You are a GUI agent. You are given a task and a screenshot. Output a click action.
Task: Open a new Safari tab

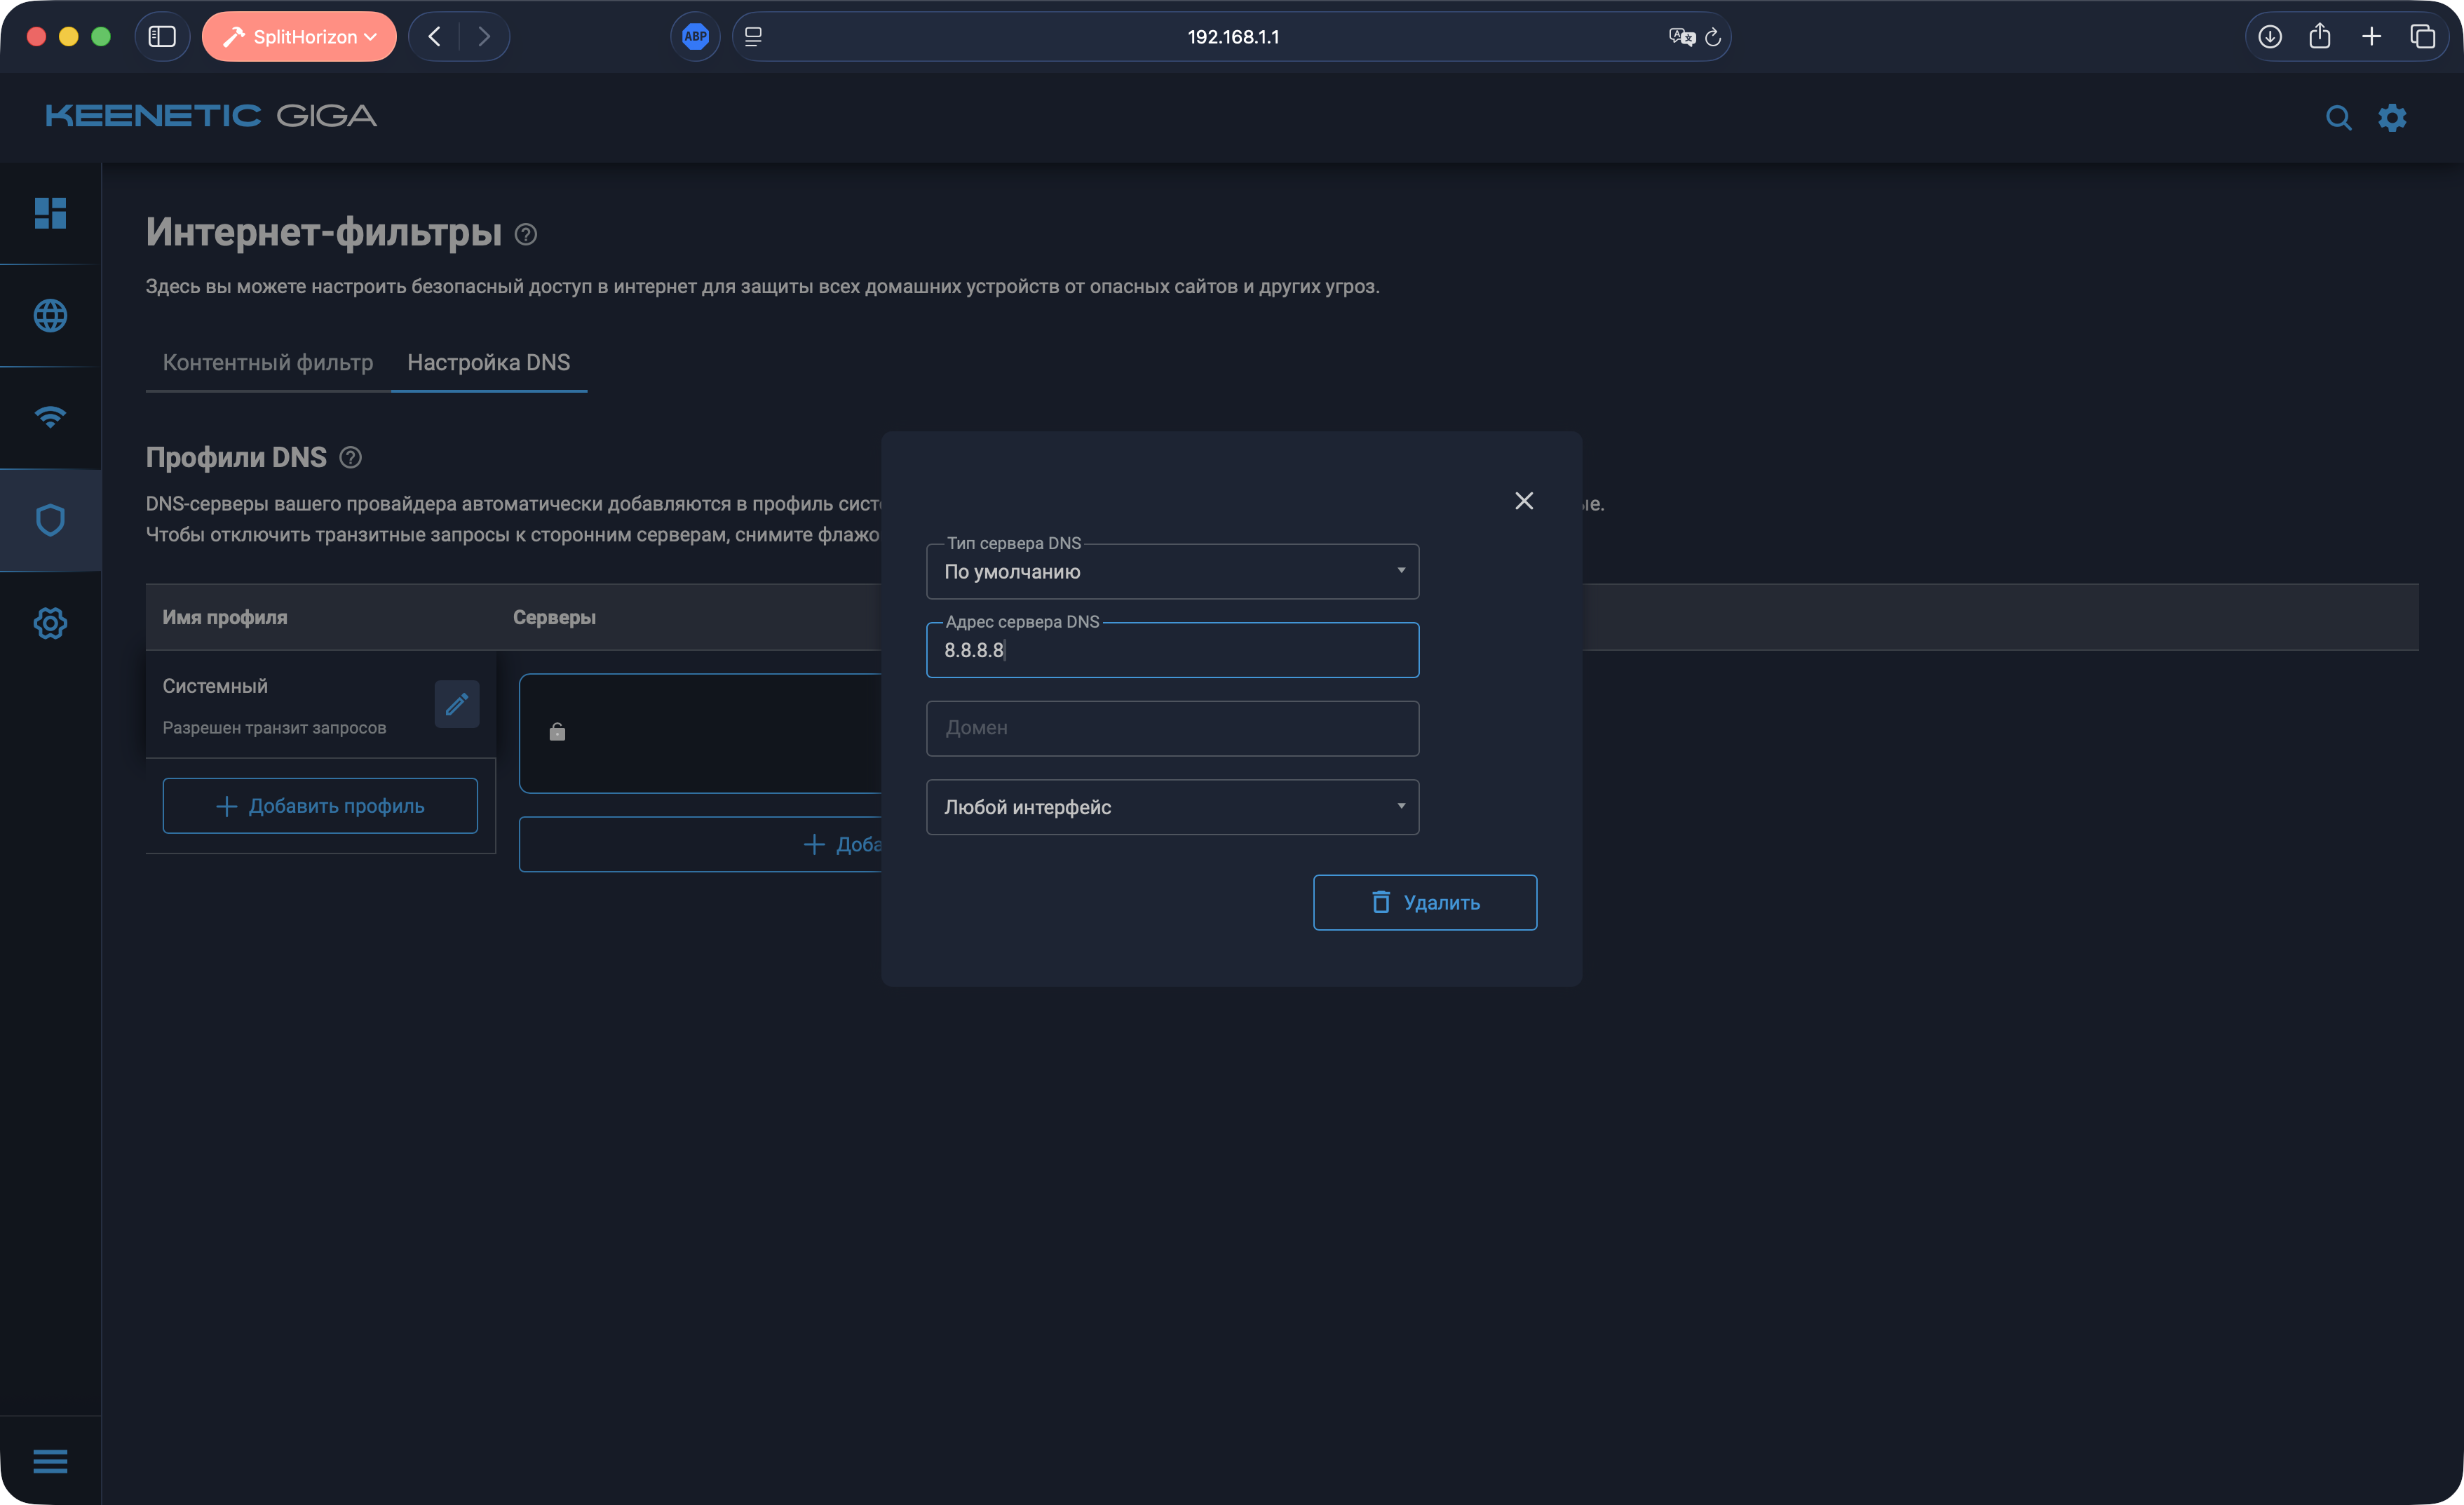2371,37
